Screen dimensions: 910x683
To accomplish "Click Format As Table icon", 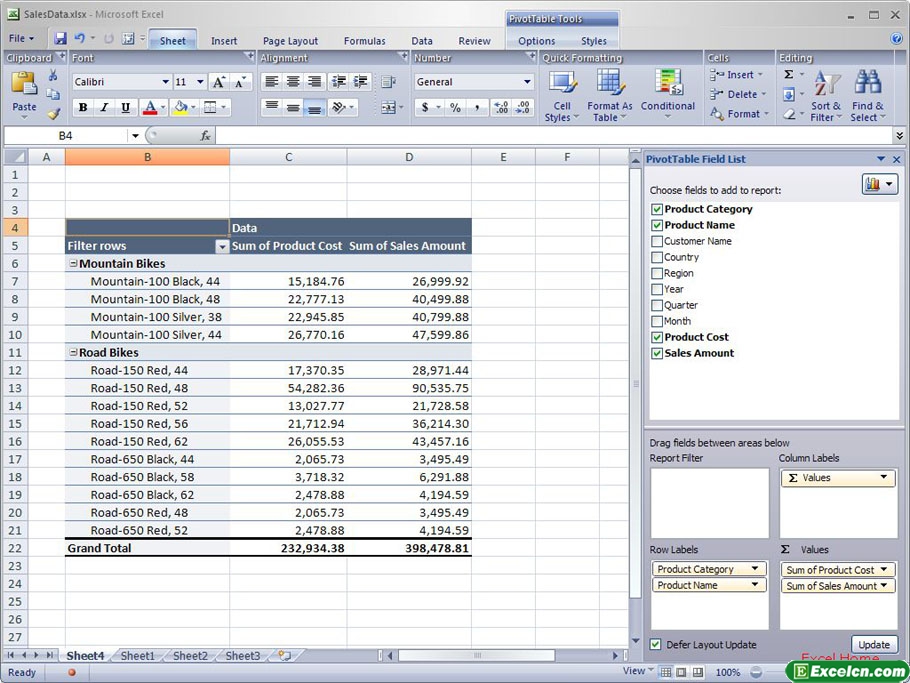I will point(609,85).
